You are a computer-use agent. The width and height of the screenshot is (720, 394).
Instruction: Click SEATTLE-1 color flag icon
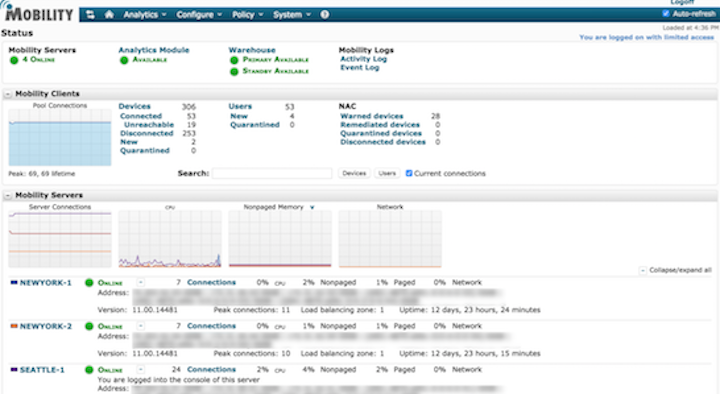point(14,369)
